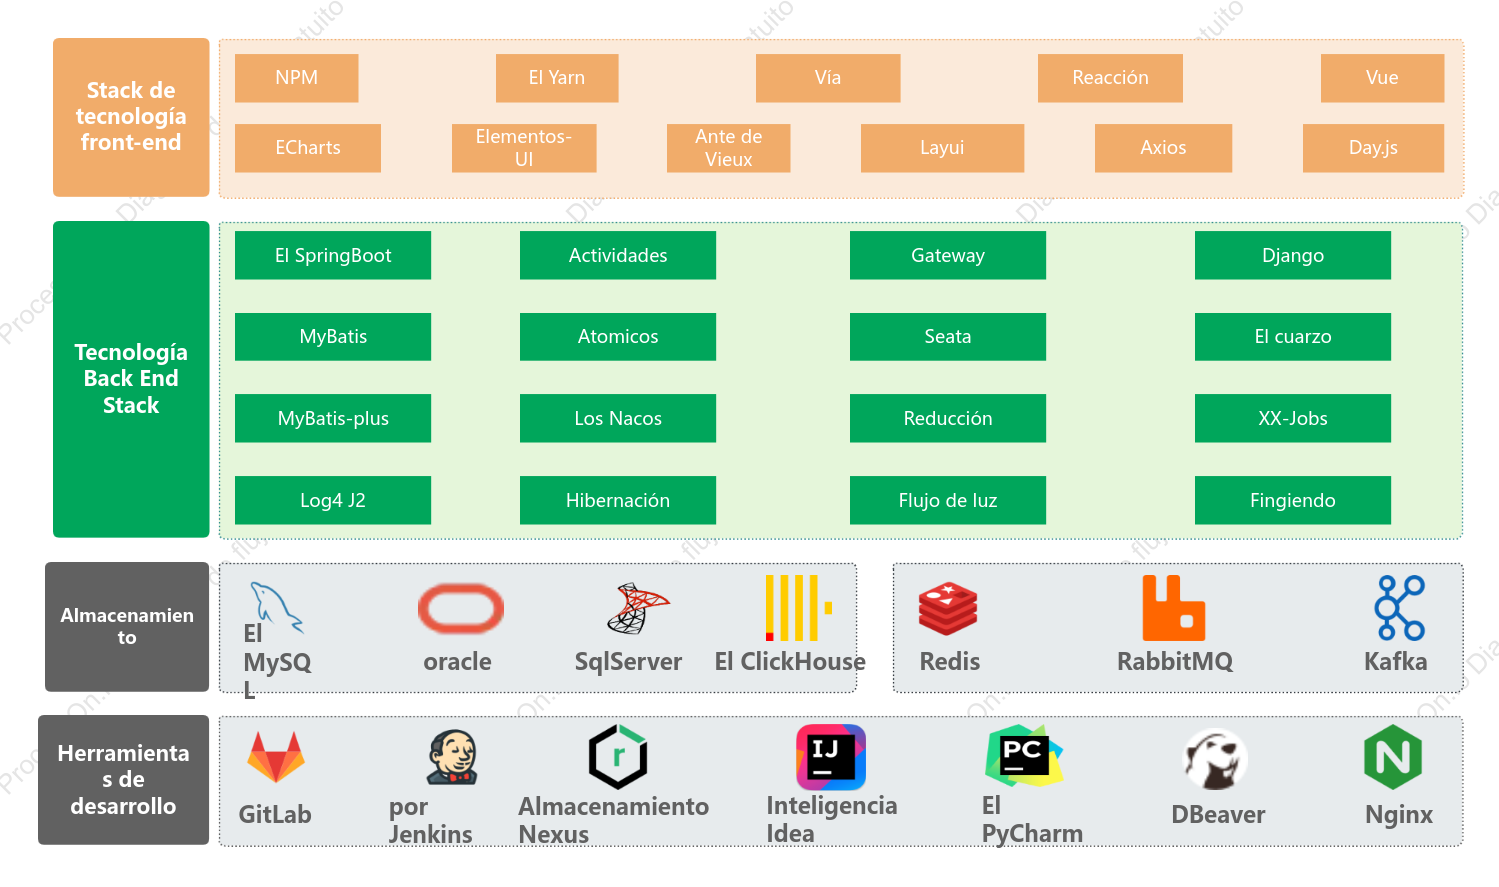Click the Nginx text label
The image size is (1499, 887).
click(1399, 815)
